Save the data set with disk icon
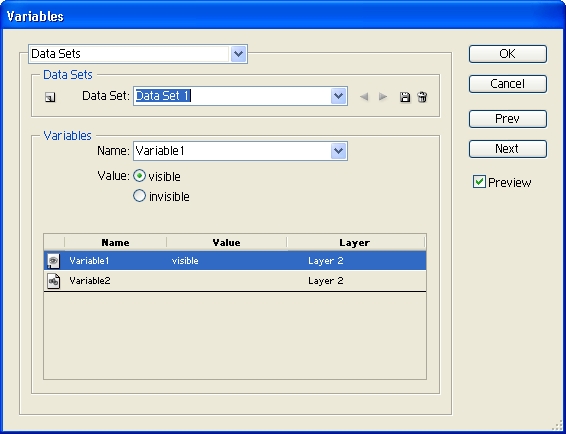The width and height of the screenshot is (566, 434). click(405, 97)
